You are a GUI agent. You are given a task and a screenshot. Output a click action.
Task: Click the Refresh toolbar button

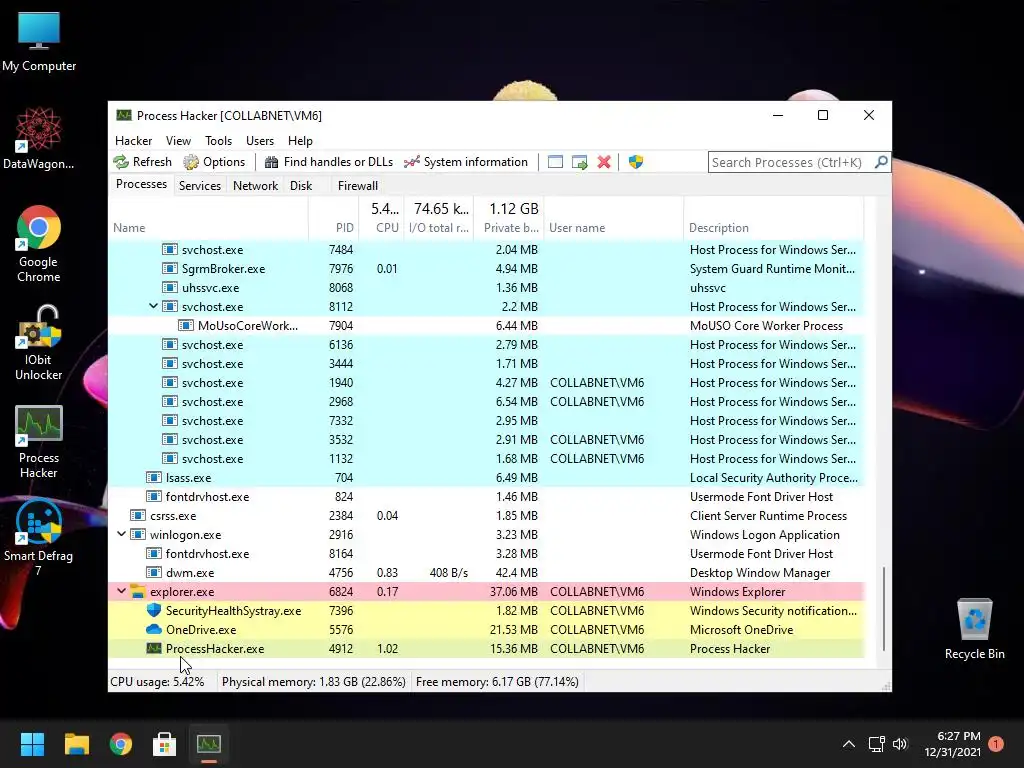click(x=142, y=162)
